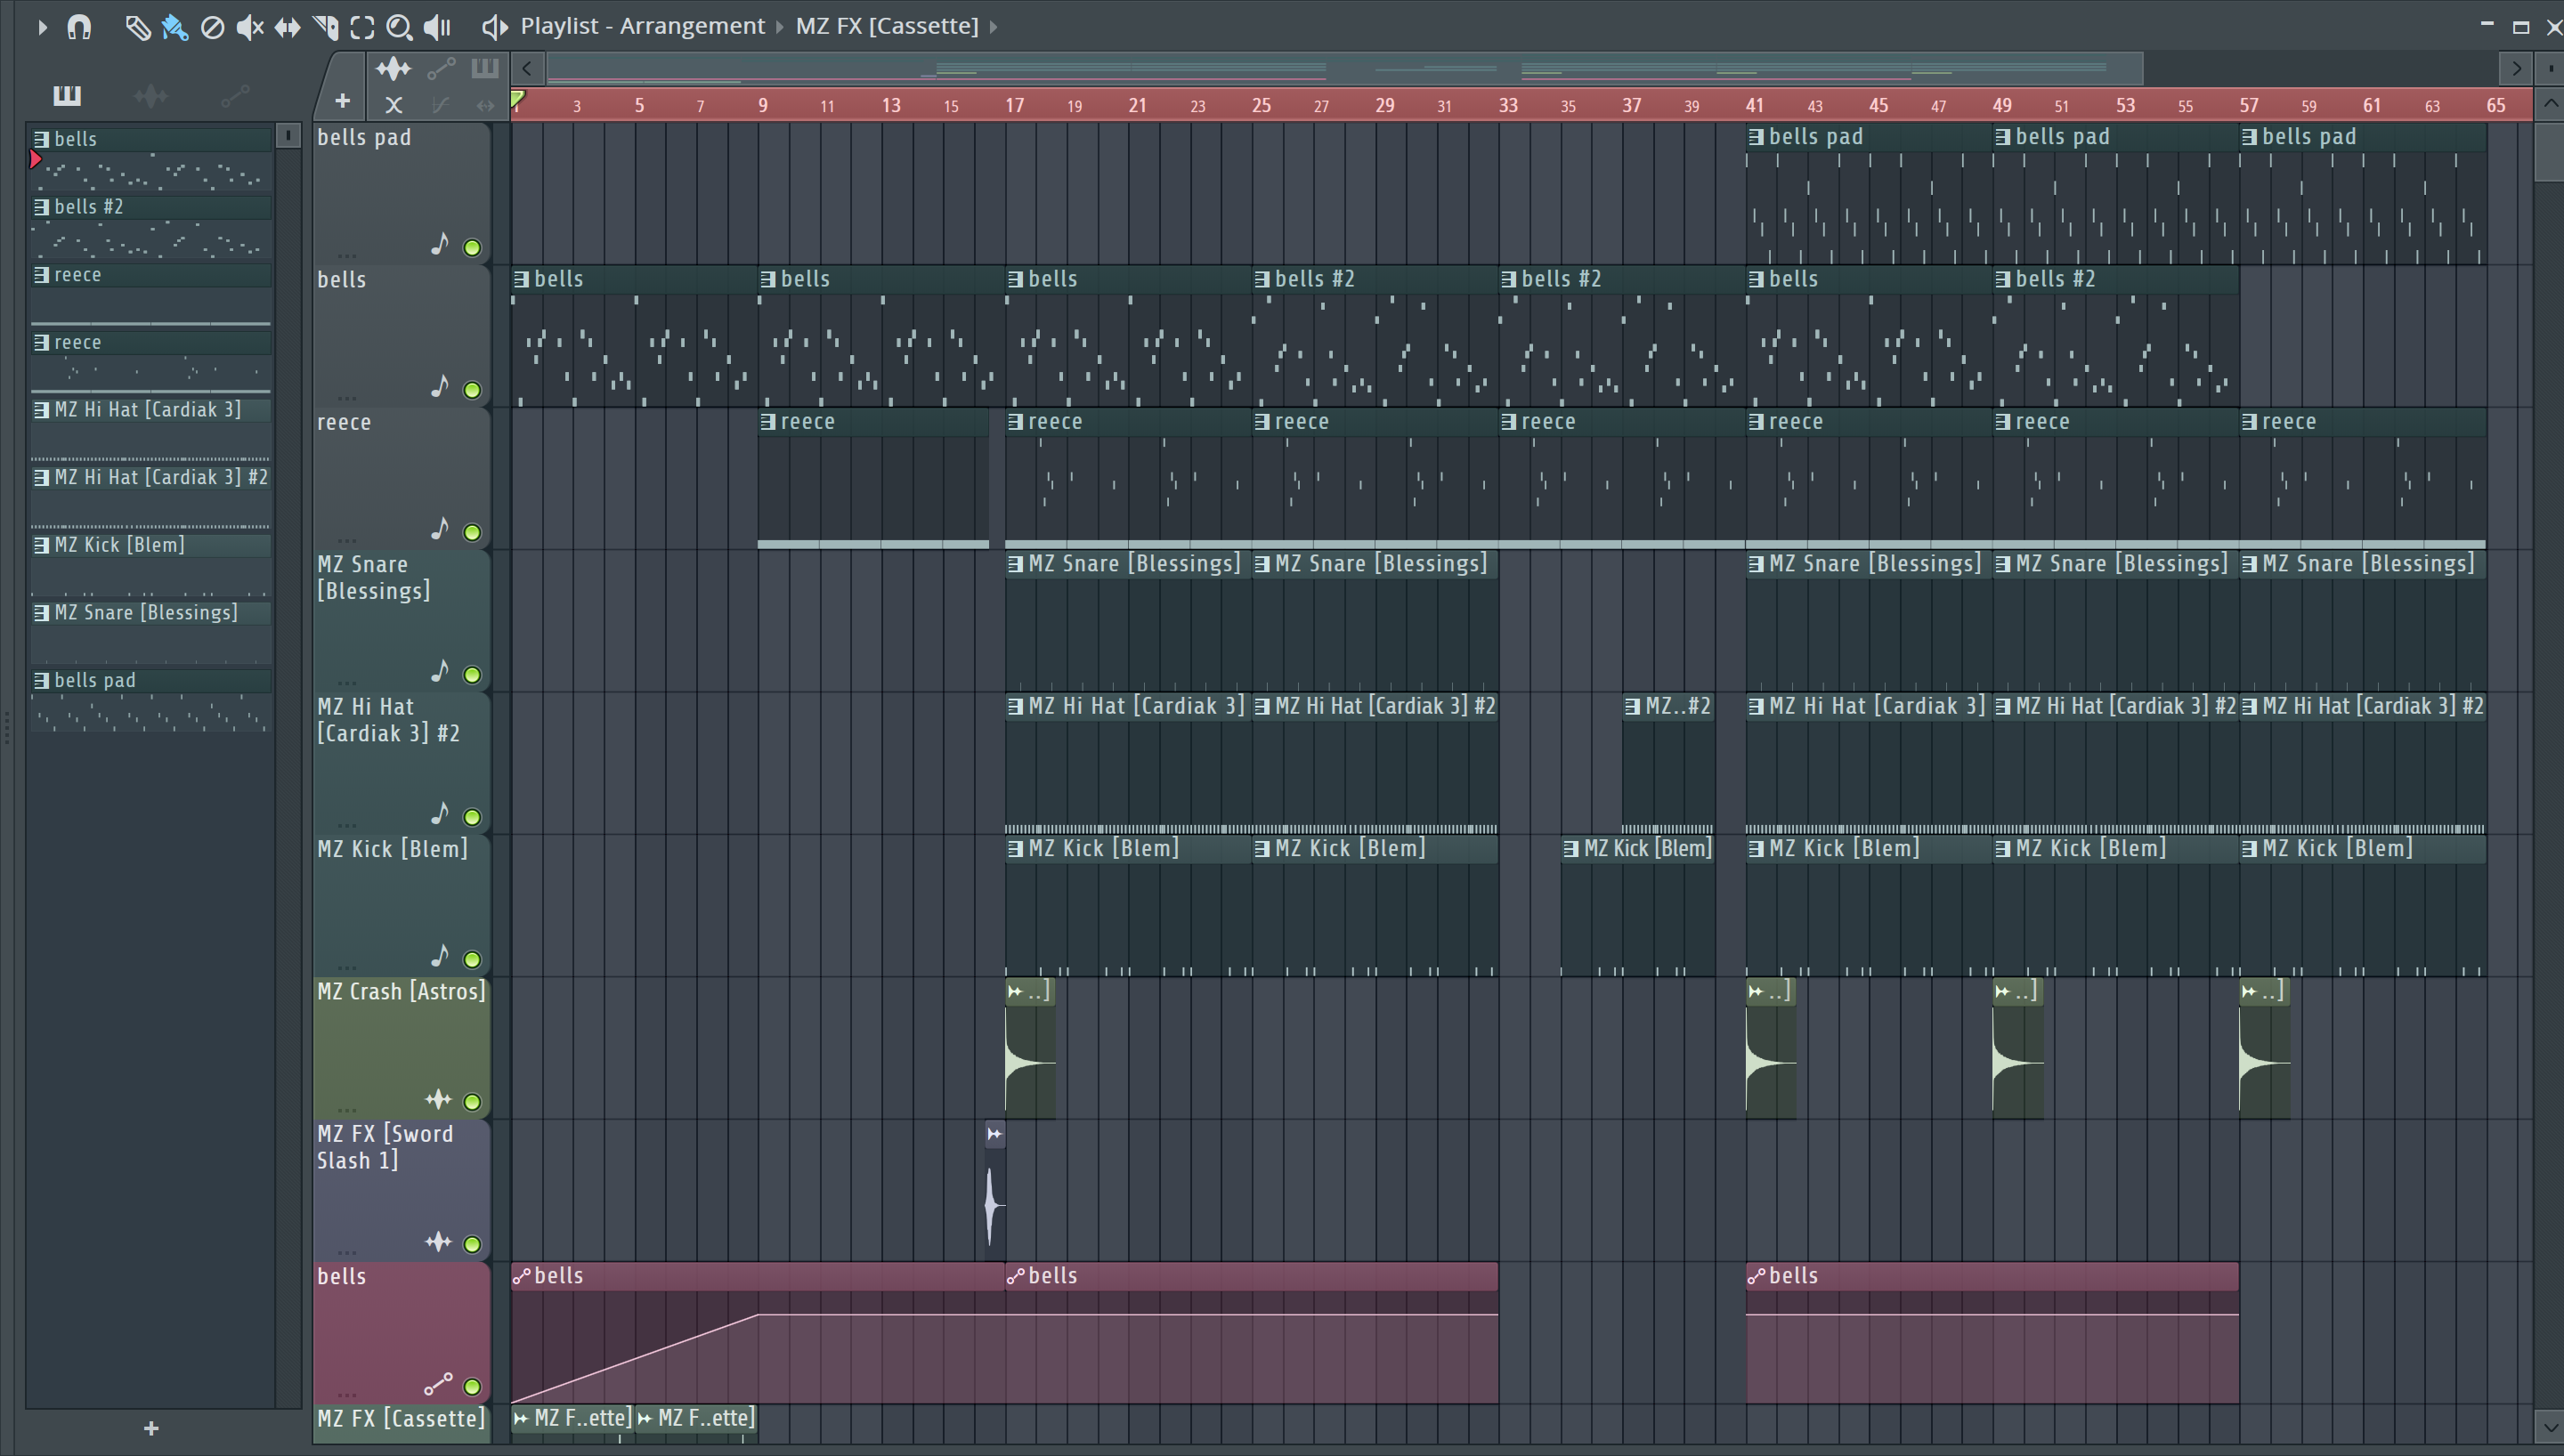Mute the bells pattern track green light
The height and width of the screenshot is (1456, 2564).
coord(472,390)
